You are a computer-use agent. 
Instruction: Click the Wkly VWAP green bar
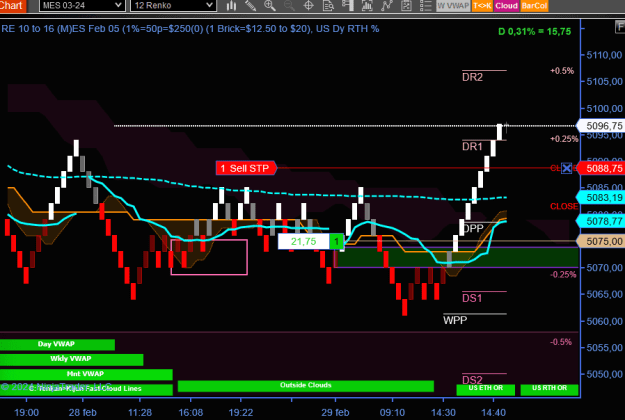point(71,359)
